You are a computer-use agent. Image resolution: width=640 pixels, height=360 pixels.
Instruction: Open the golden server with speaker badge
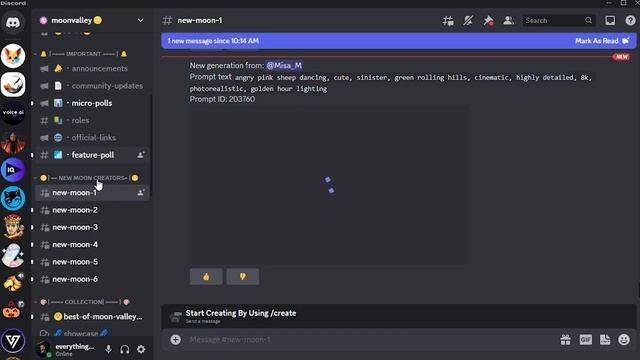point(13,283)
